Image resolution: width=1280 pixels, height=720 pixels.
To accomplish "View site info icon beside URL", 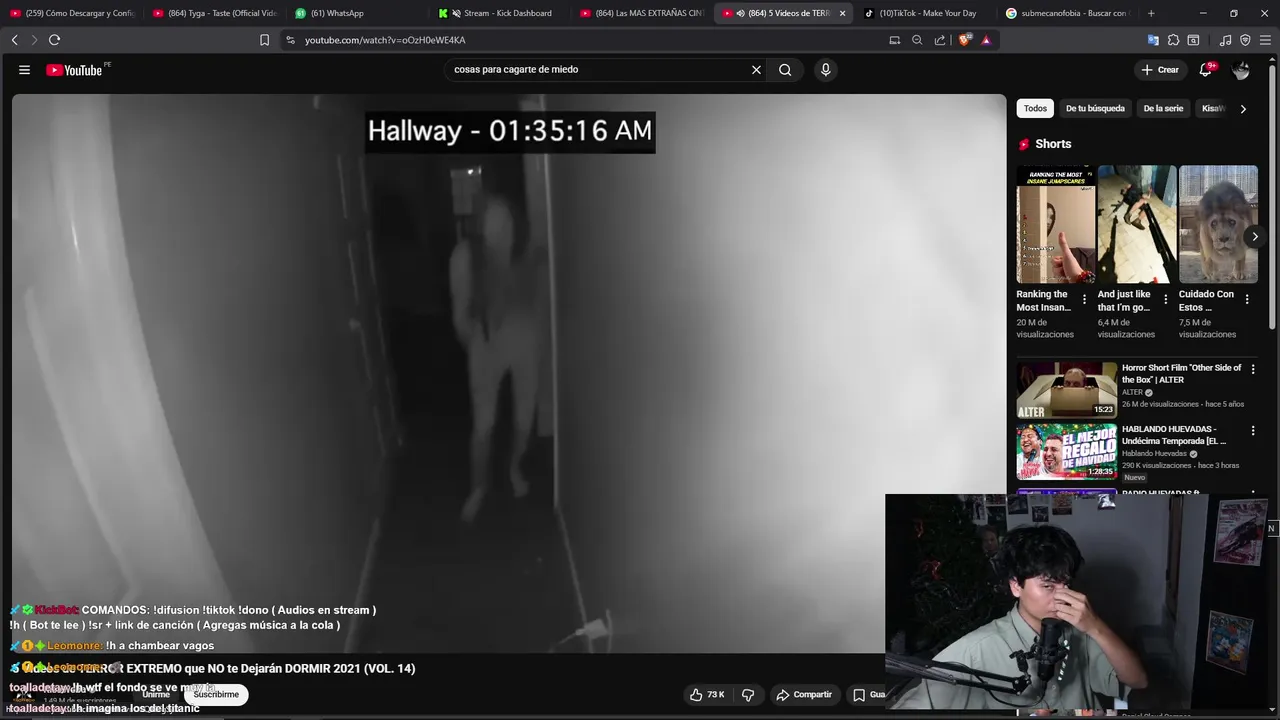I will coord(290,40).
